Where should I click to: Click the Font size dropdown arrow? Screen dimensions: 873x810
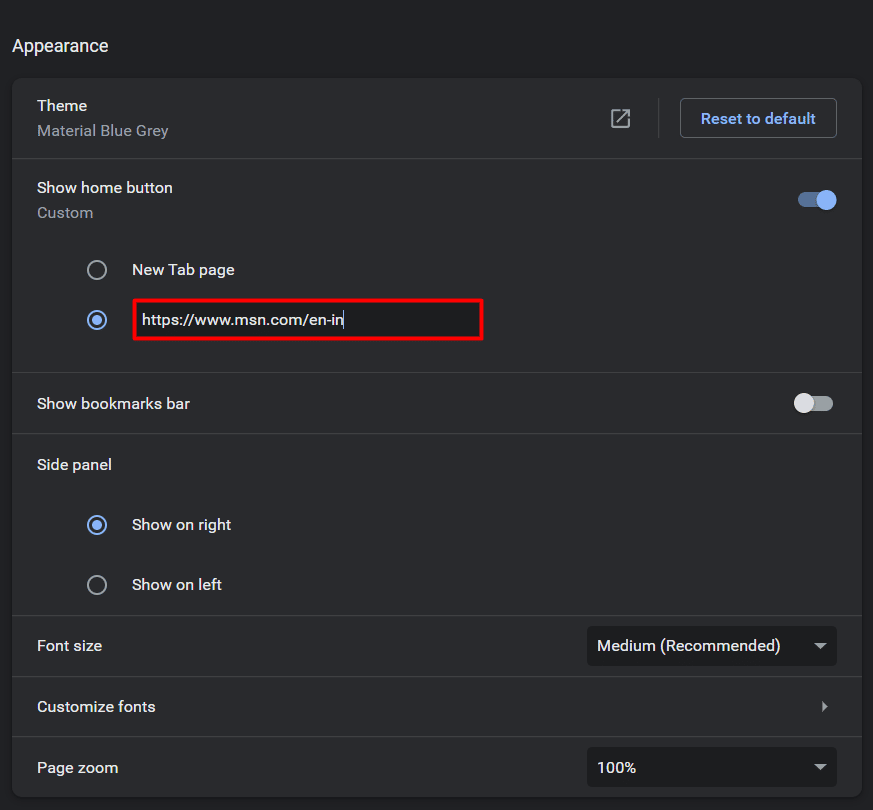pyautogui.click(x=820, y=646)
